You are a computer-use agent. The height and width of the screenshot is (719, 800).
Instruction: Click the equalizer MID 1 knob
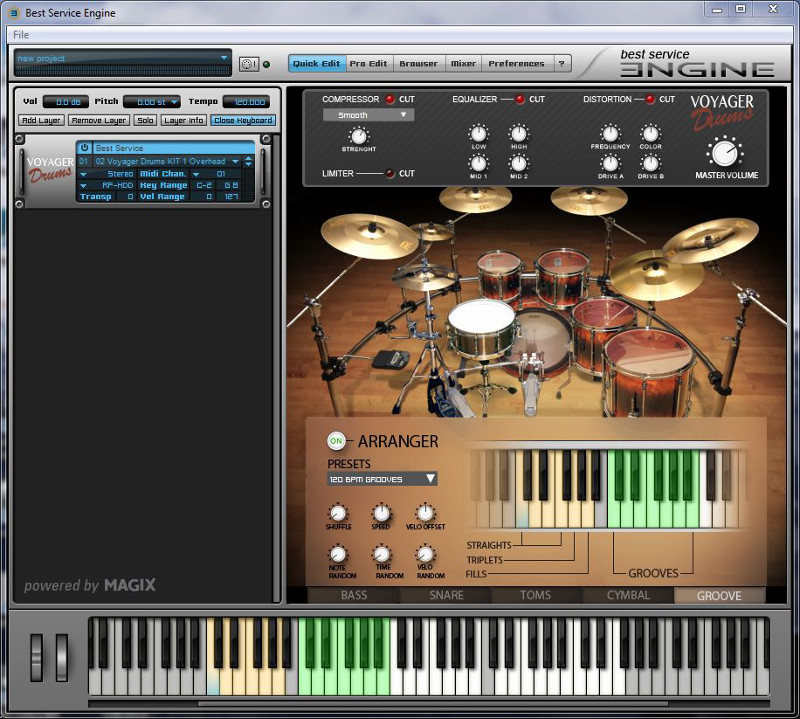(478, 163)
